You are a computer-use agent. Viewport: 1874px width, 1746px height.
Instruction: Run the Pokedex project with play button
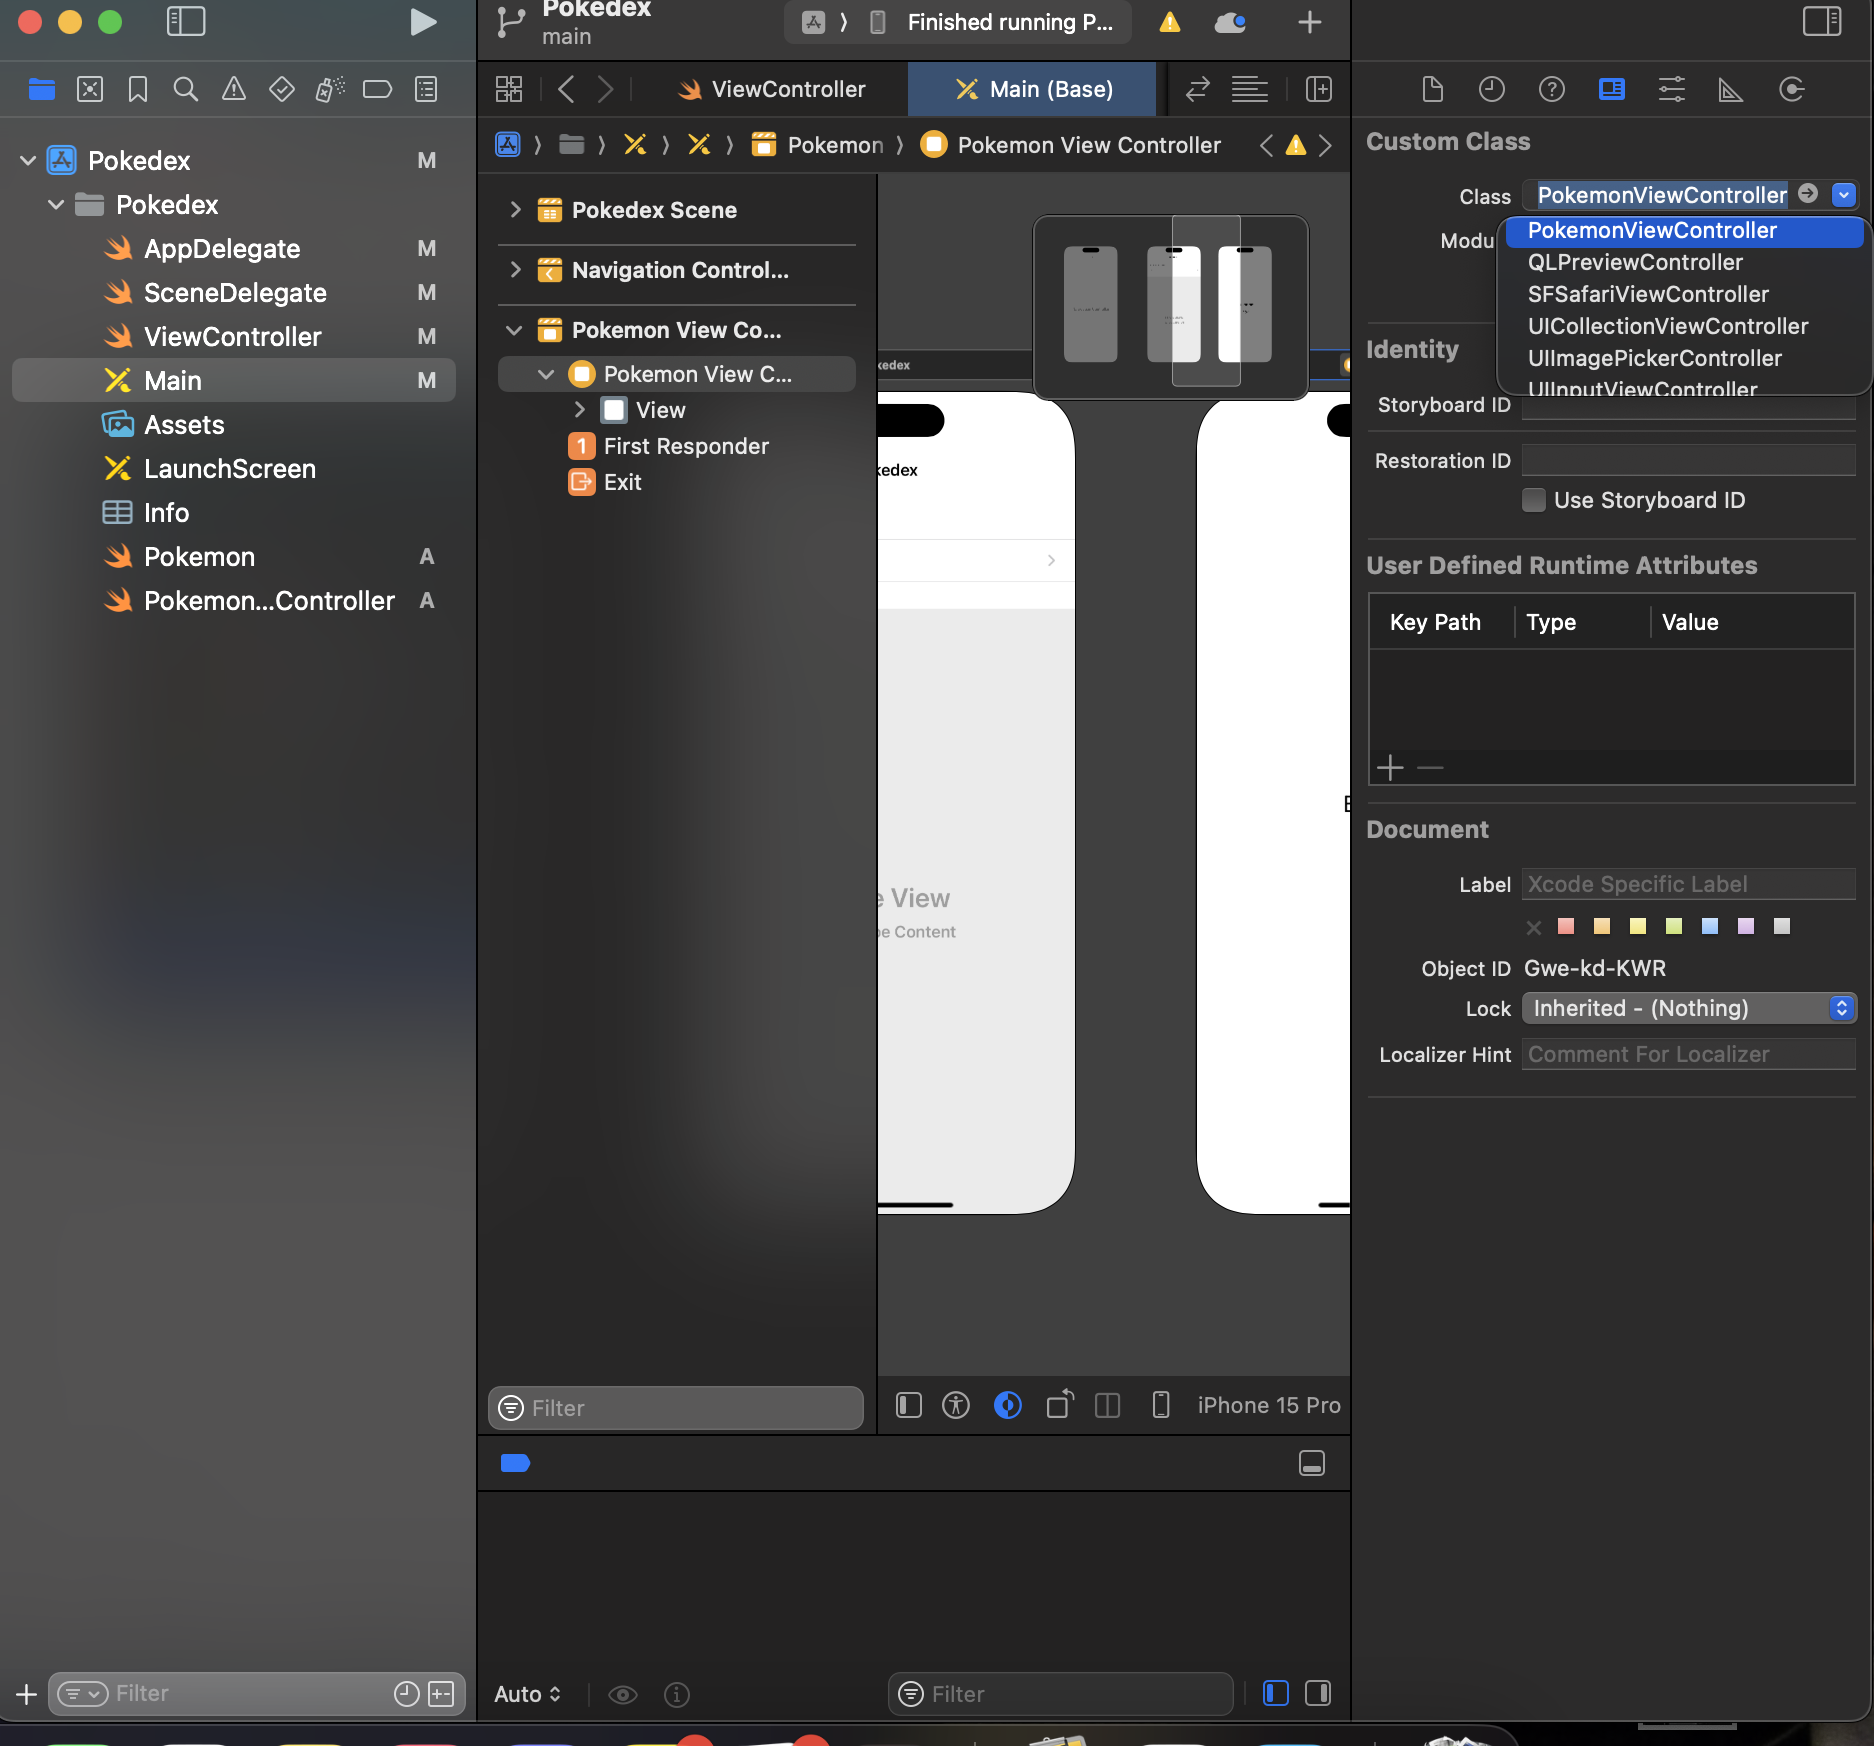click(x=423, y=22)
